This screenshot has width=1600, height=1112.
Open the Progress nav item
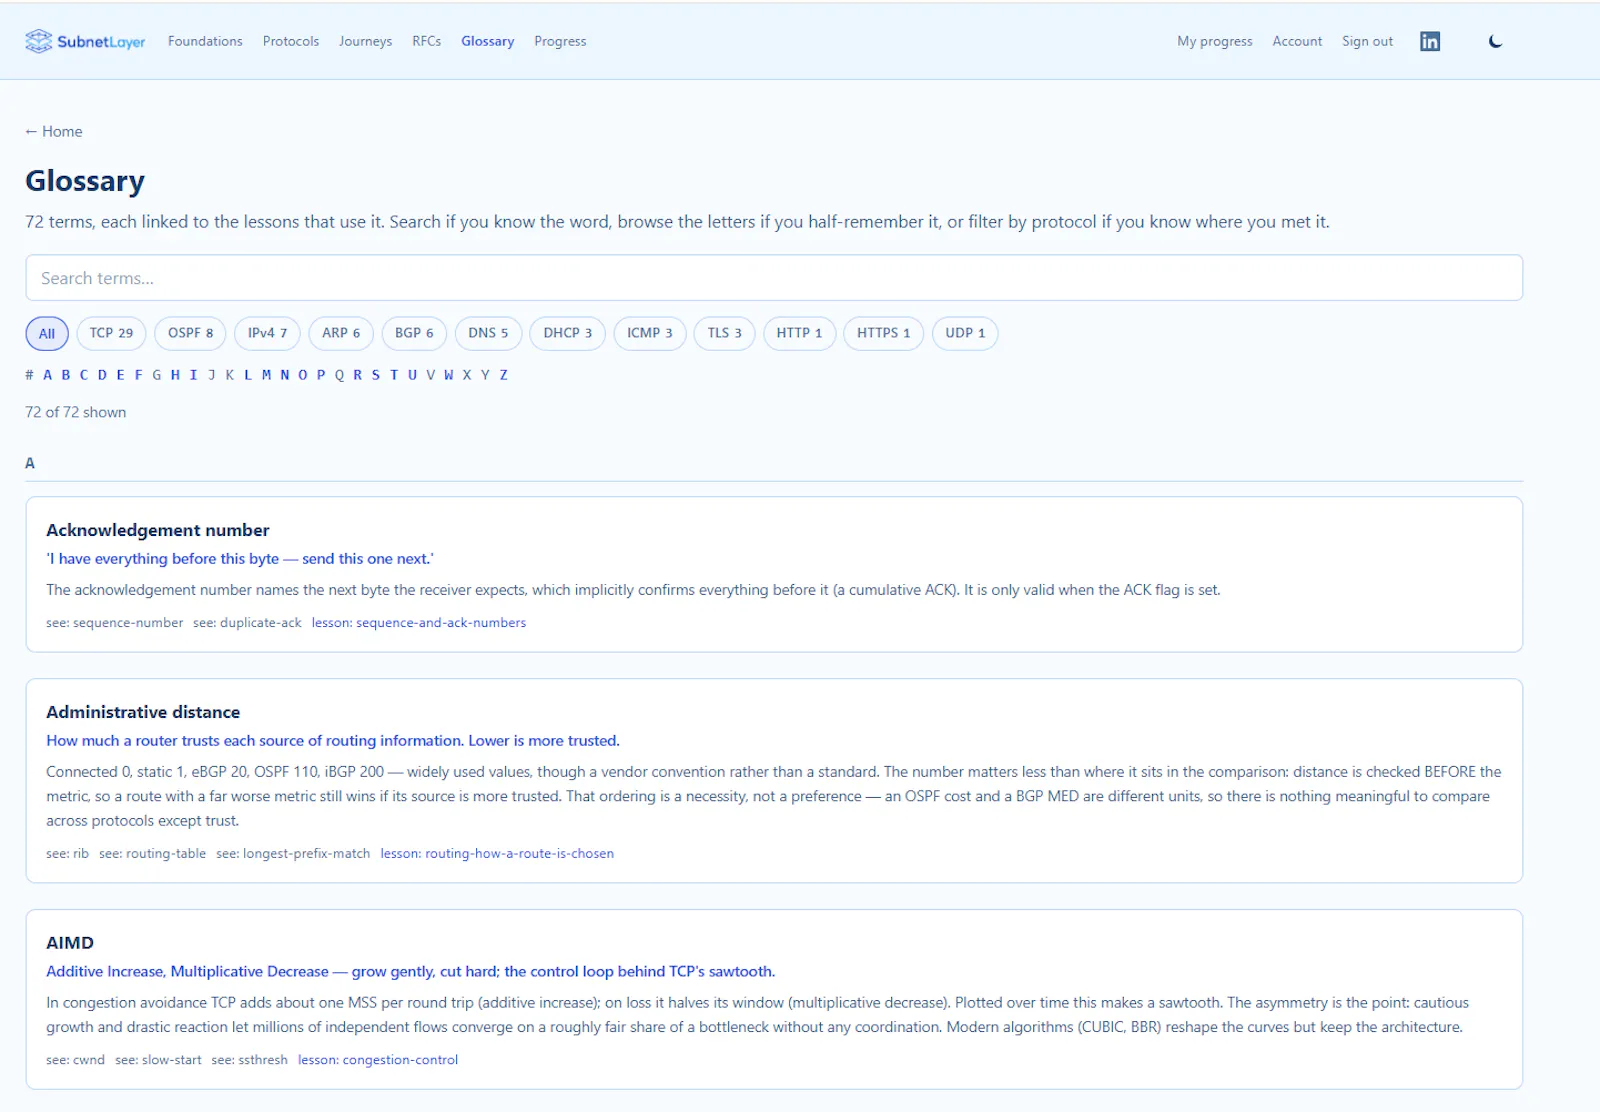pos(560,41)
